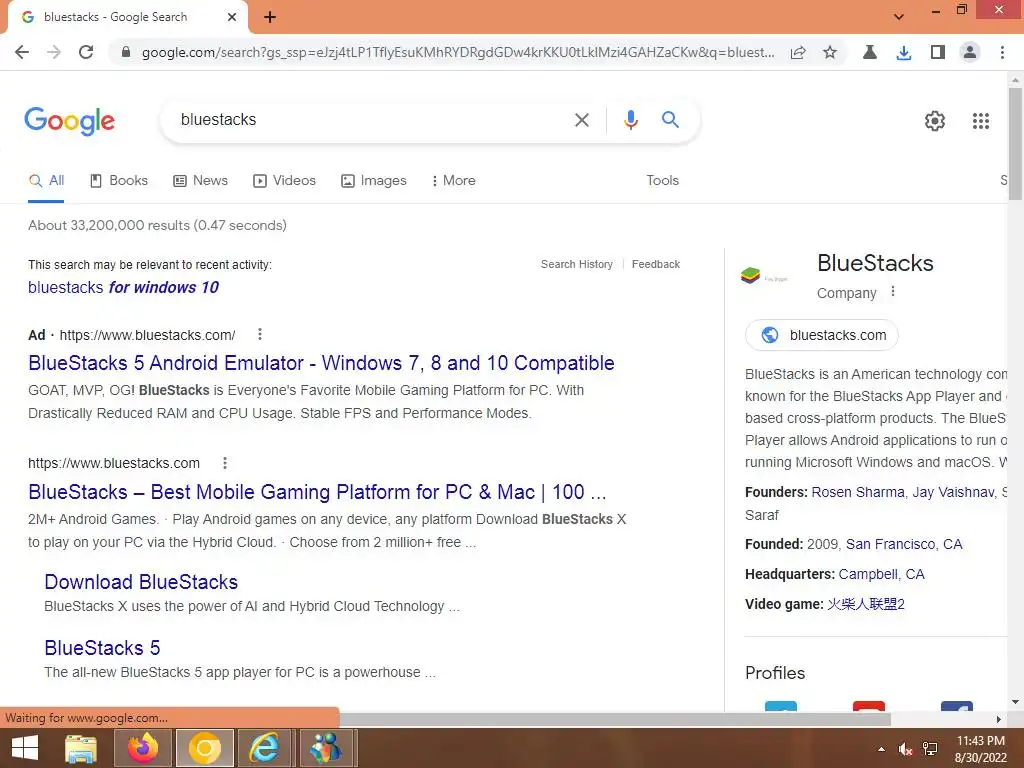
Task: Open Chrome three-dot menu
Action: (x=1002, y=52)
